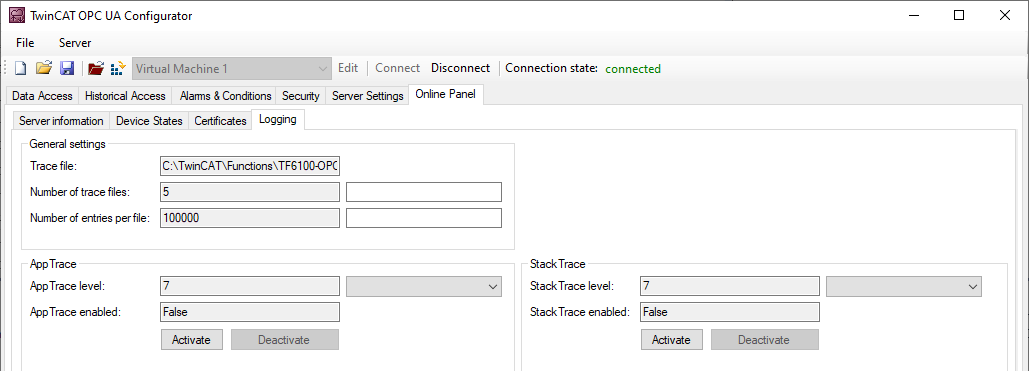The height and width of the screenshot is (371, 1029).
Task: Click the 'Number of trace files:' label
Action: pyautogui.click(x=80, y=192)
